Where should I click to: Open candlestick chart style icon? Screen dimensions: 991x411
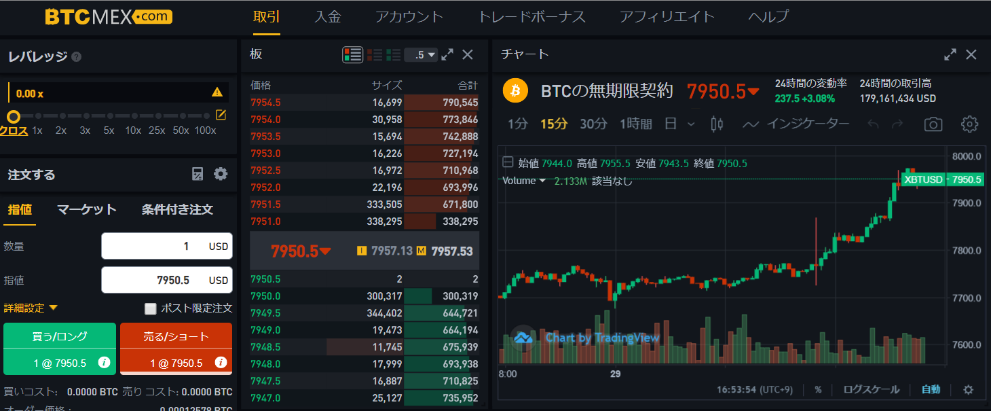coord(717,124)
